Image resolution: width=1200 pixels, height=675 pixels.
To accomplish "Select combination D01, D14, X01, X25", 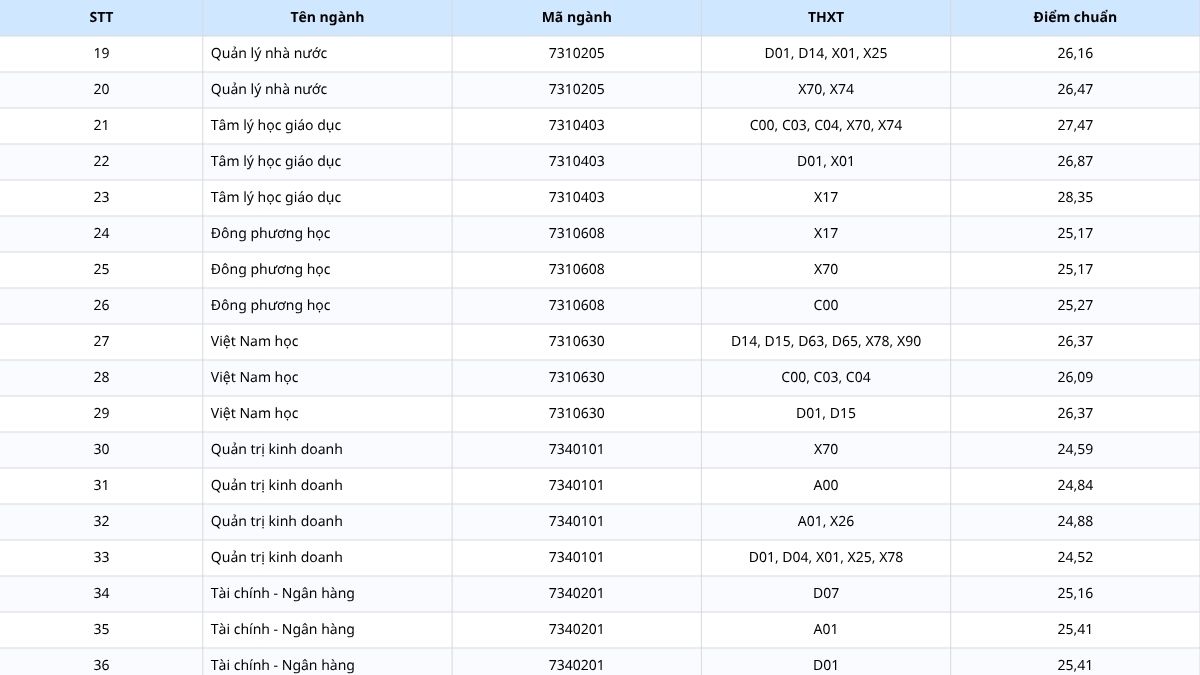I will coord(825,53).
